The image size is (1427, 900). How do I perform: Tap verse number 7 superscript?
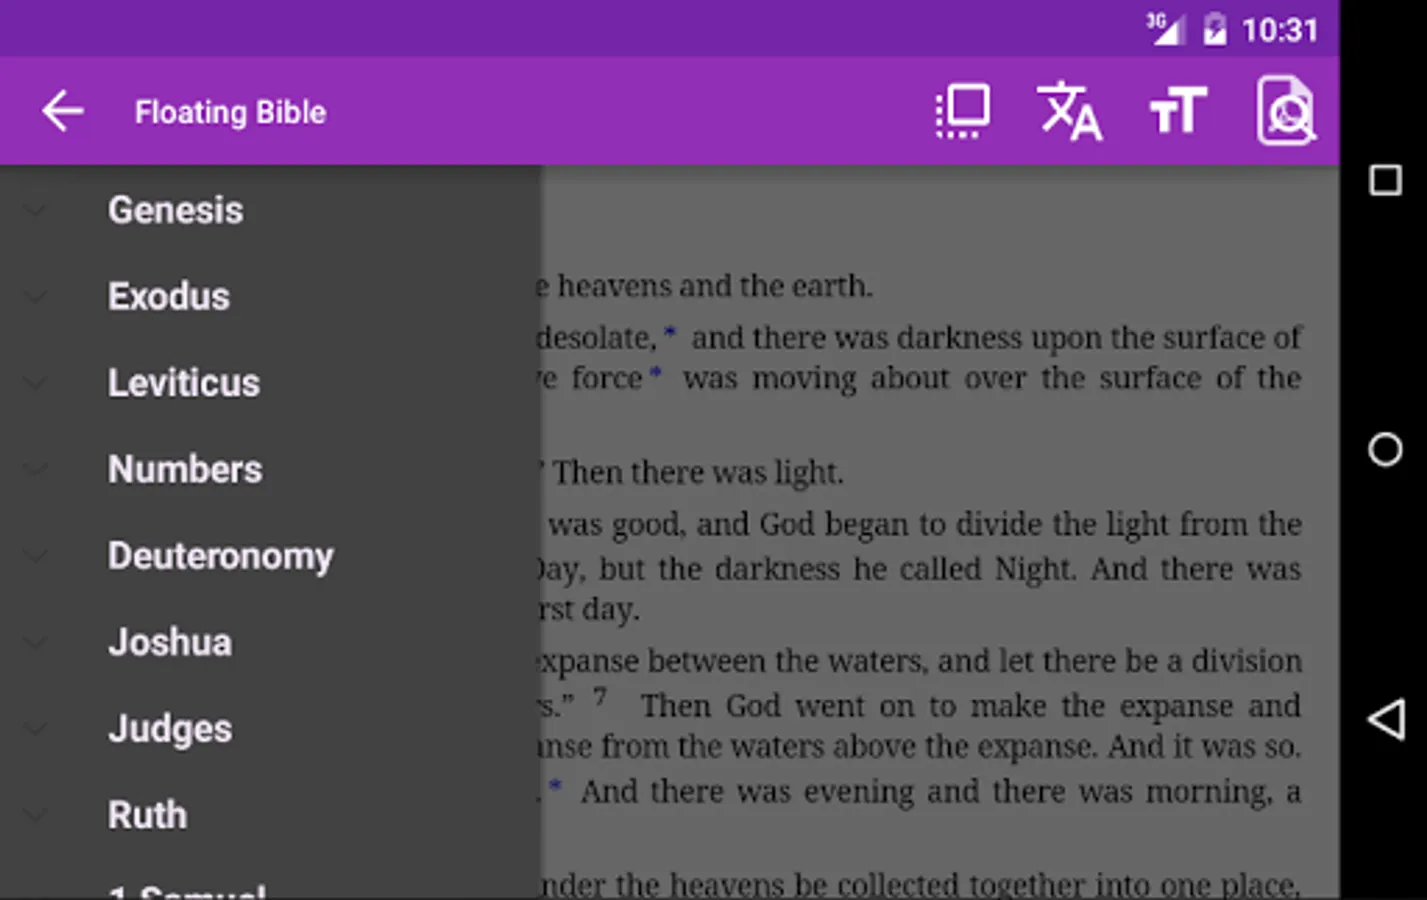(x=599, y=696)
